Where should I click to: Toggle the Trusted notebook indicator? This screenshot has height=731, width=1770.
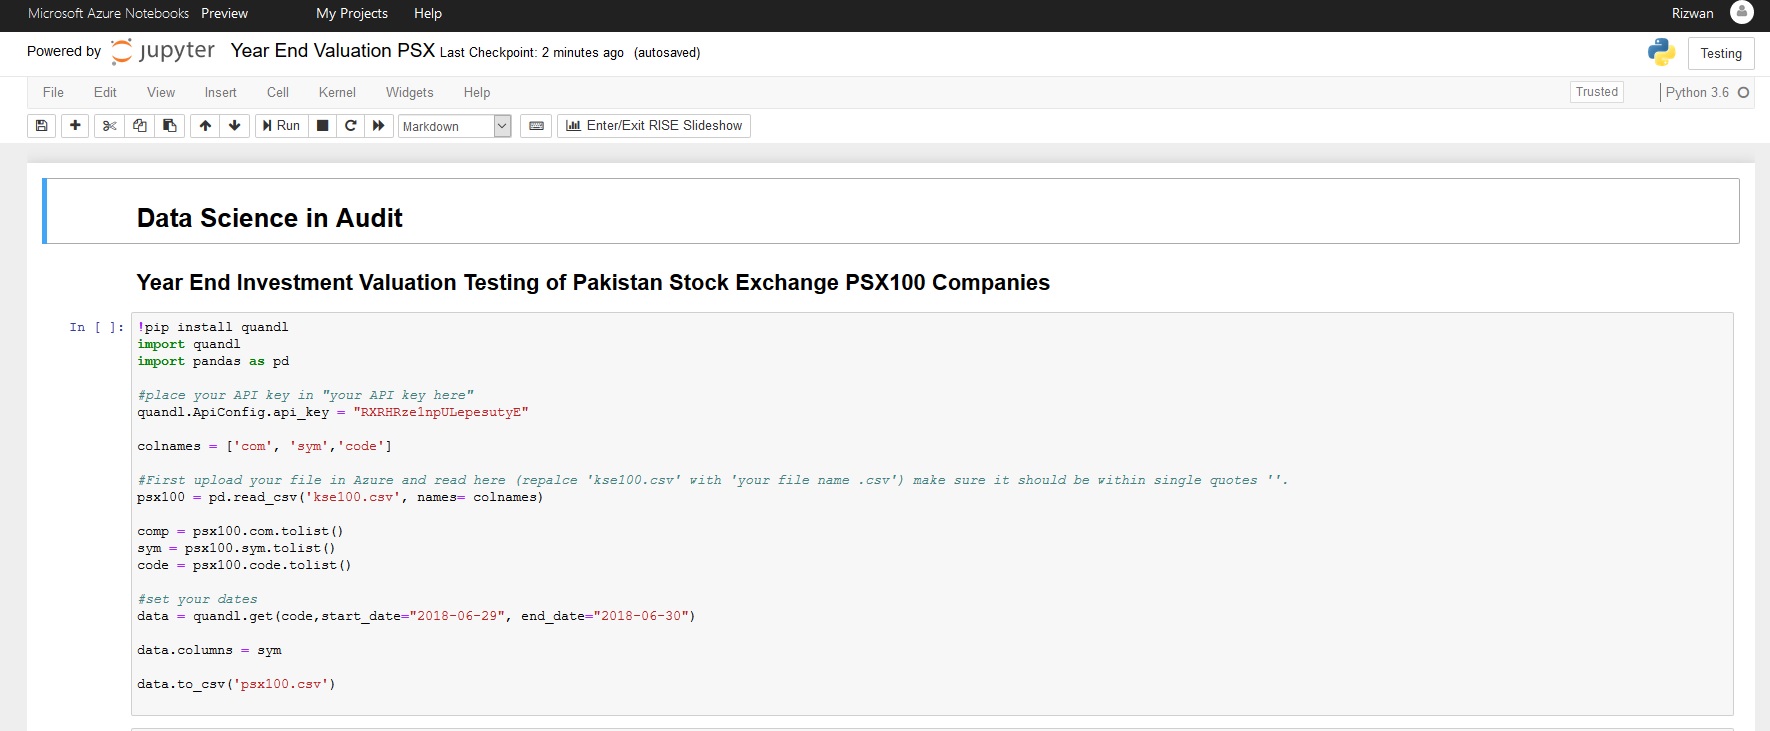pos(1596,92)
